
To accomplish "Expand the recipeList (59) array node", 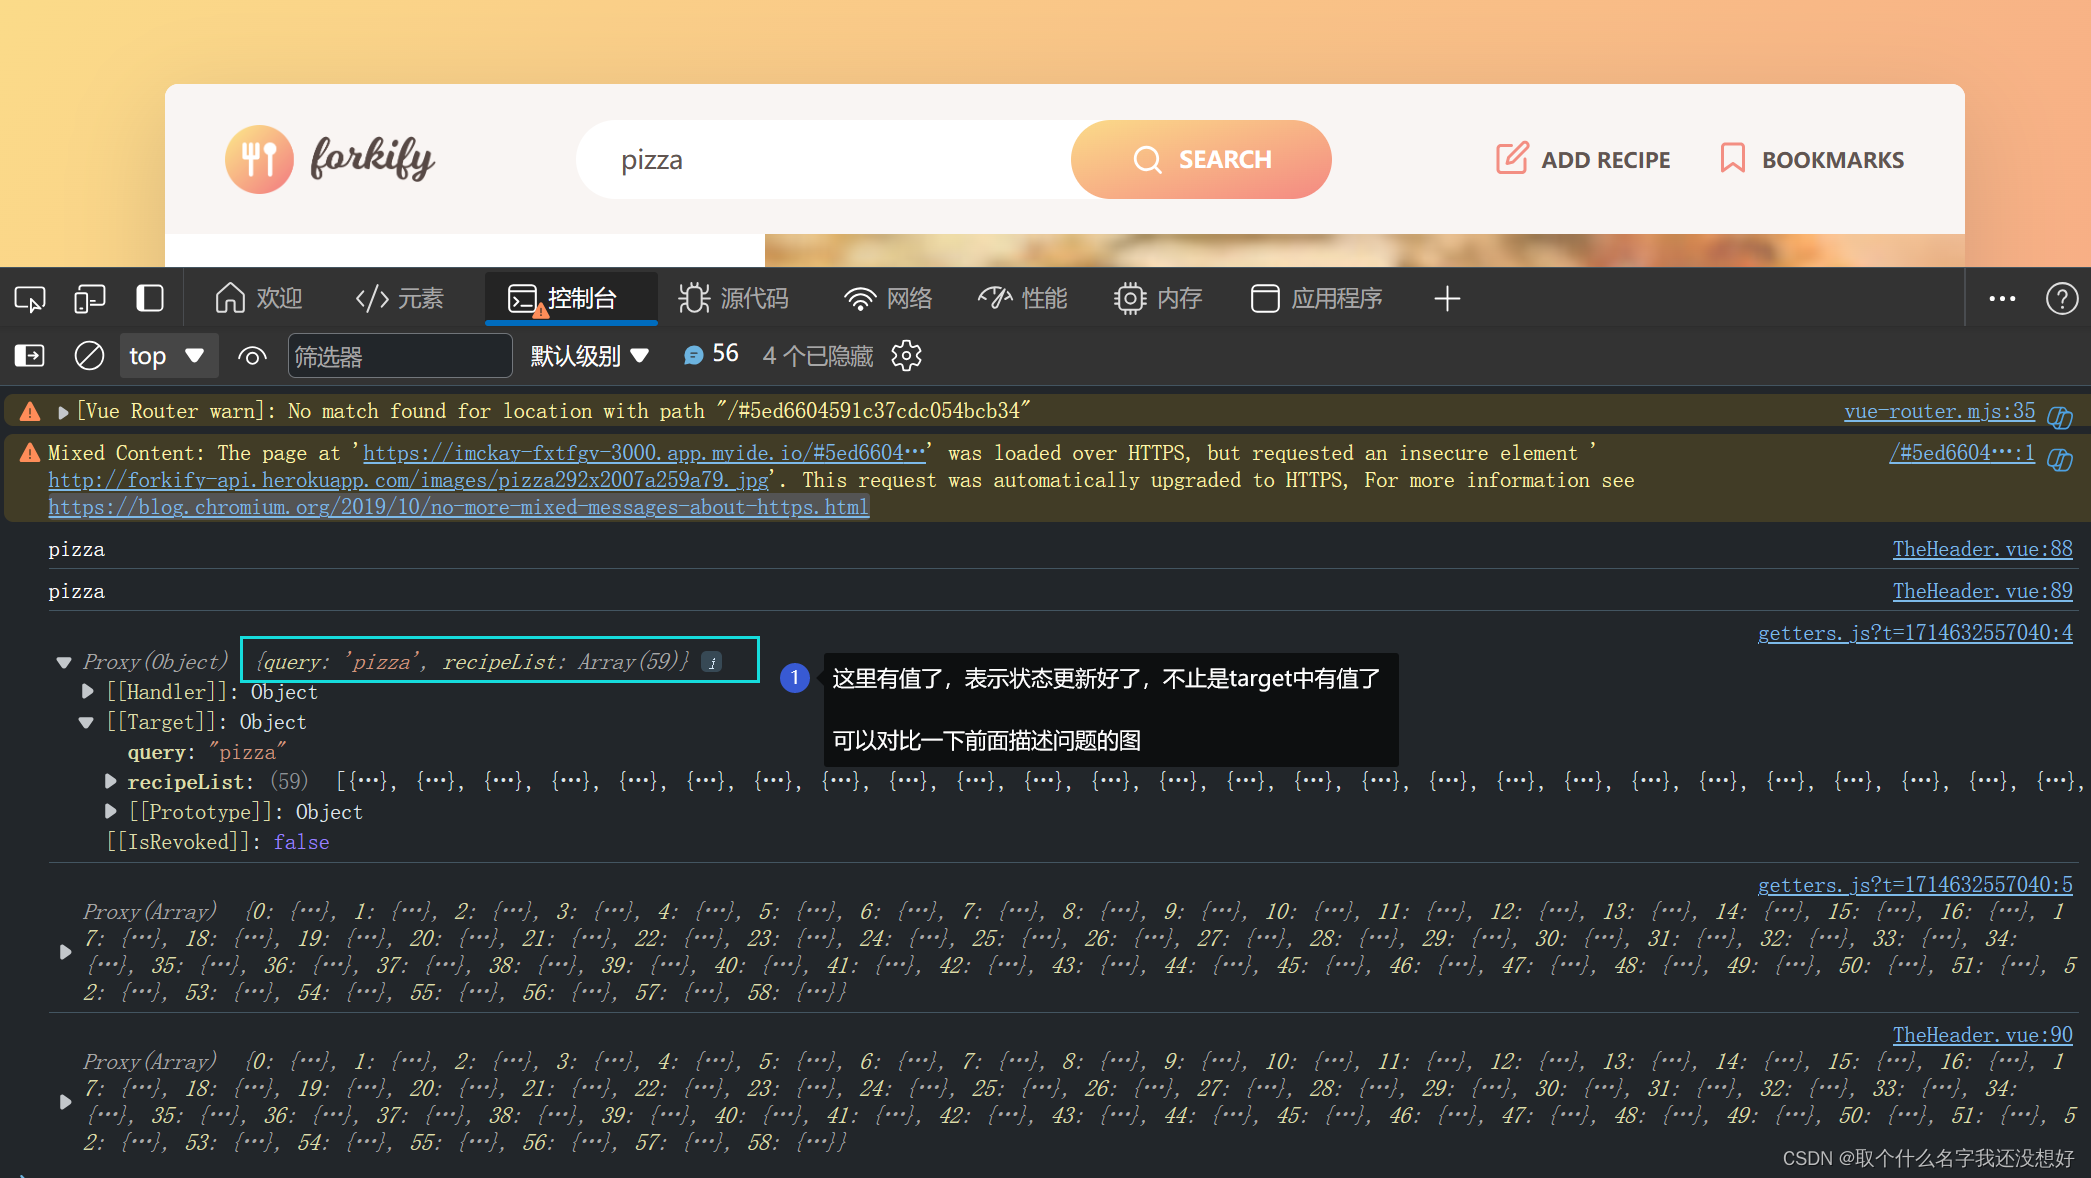I will [111, 781].
